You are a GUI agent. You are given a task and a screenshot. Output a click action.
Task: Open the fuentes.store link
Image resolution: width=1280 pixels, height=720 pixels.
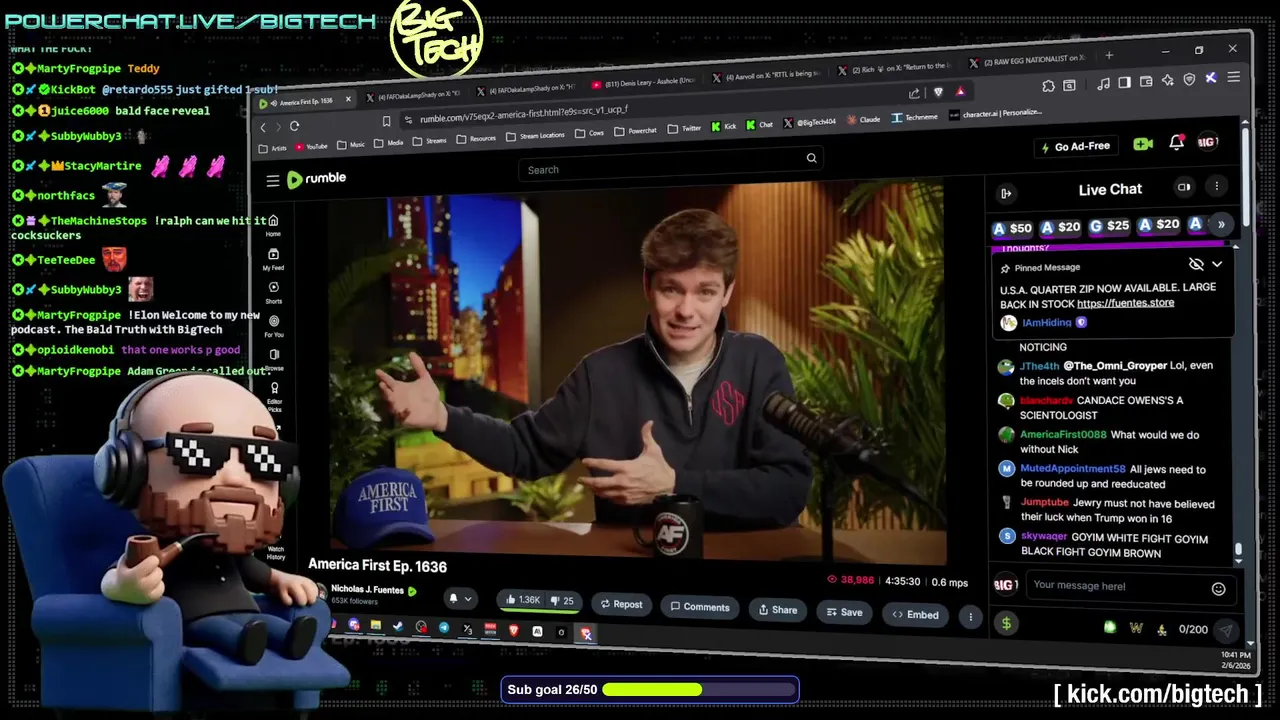[1125, 303]
